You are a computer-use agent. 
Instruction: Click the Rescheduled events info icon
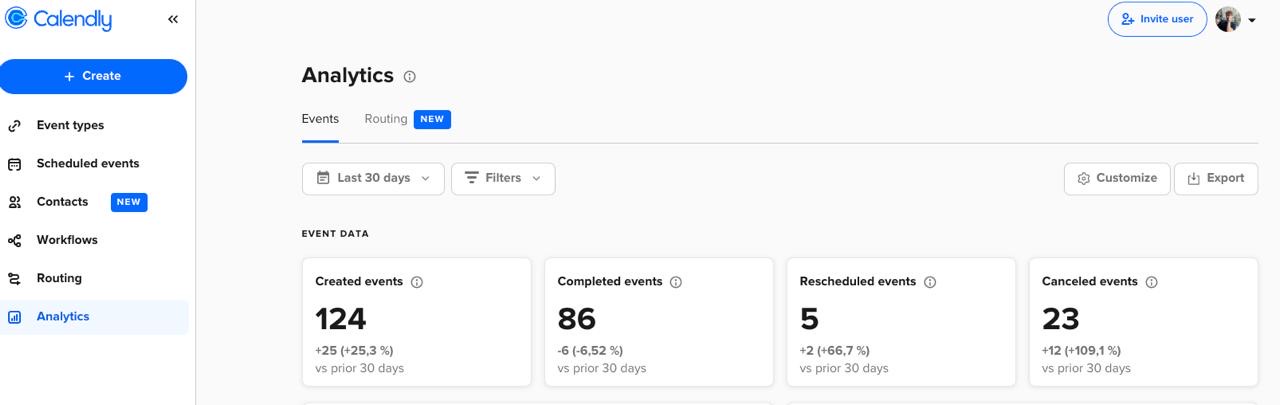click(x=930, y=282)
